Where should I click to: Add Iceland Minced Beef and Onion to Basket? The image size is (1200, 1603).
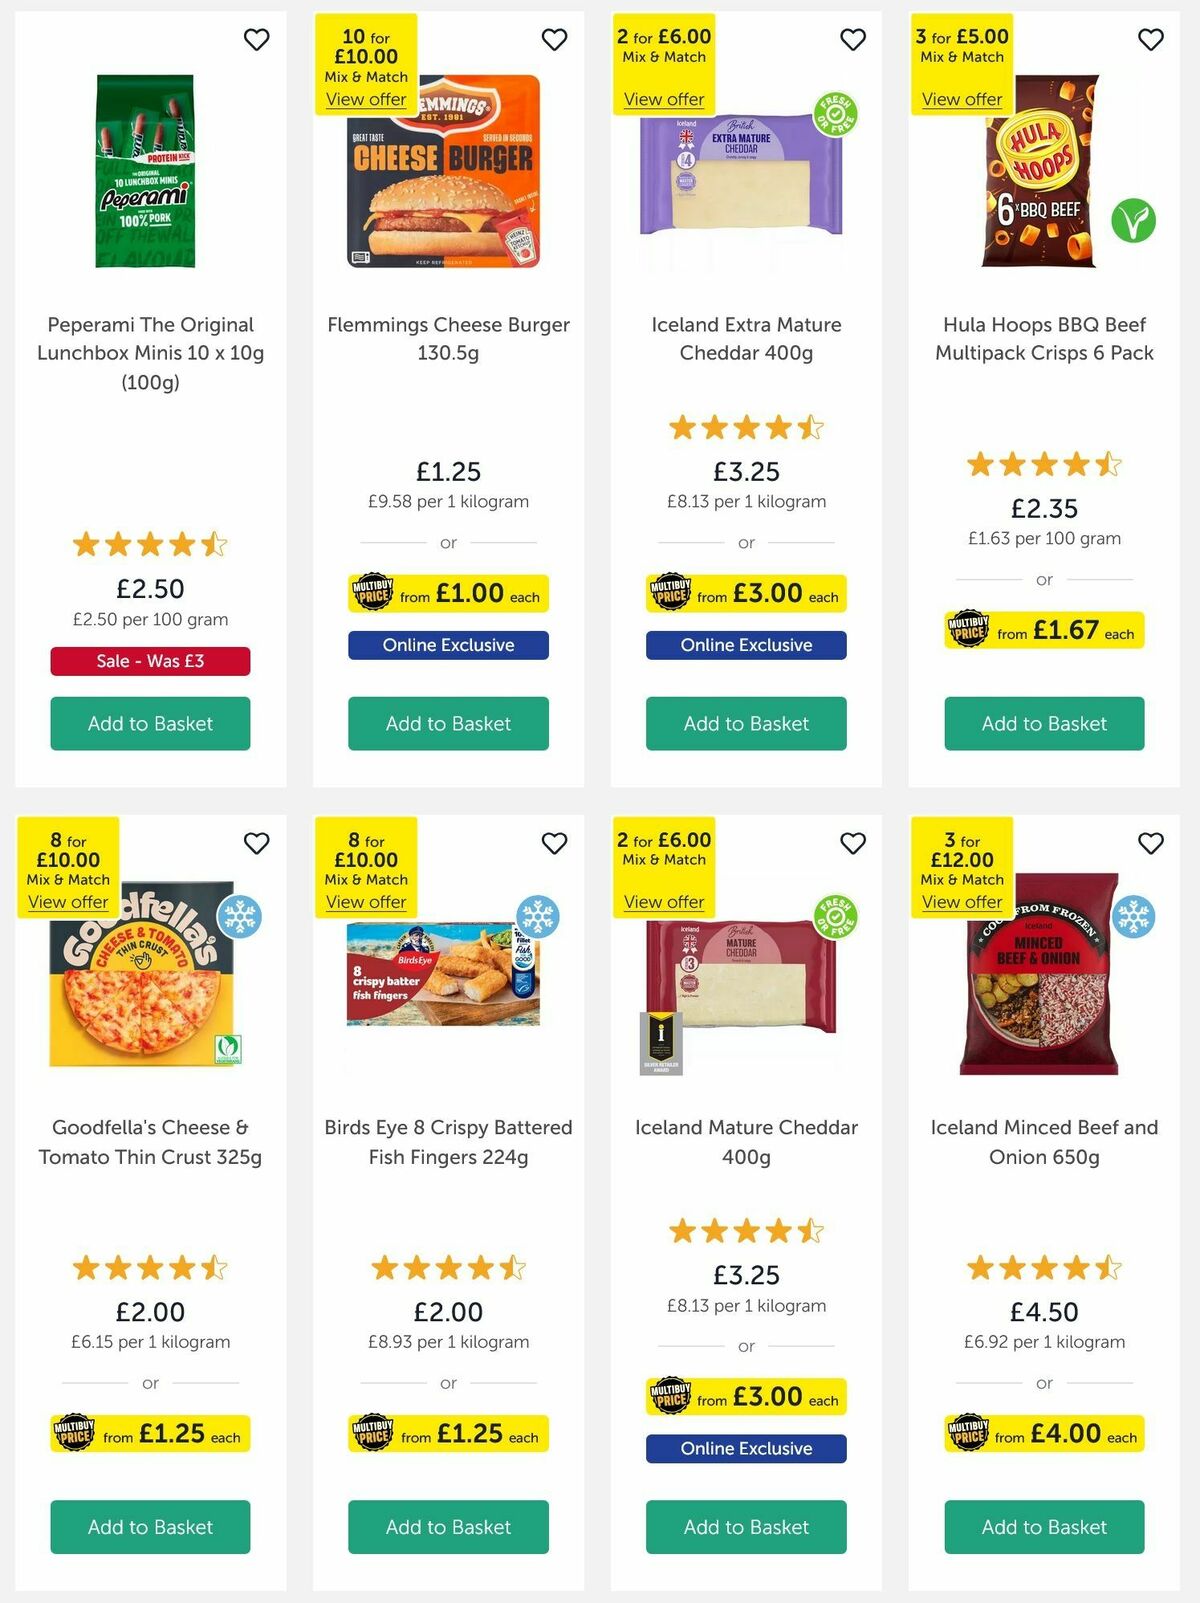pos(1044,1527)
